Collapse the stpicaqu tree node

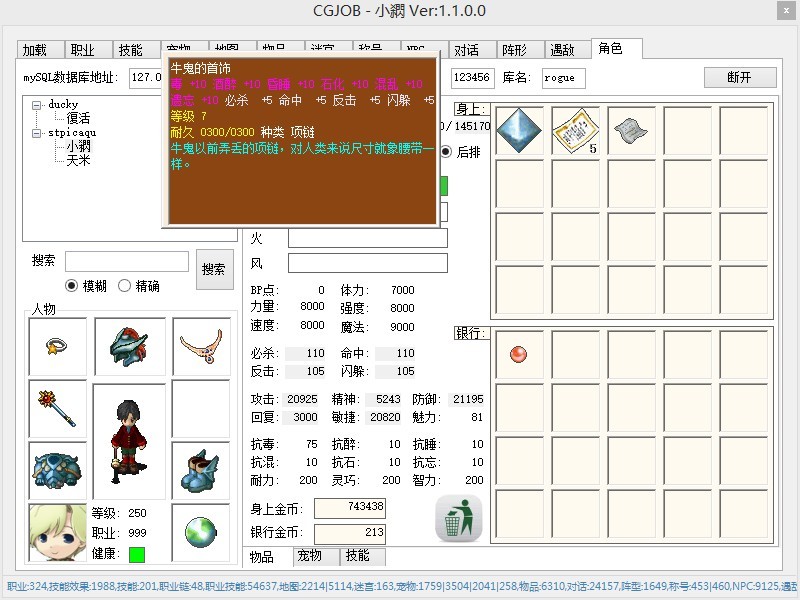coord(37,132)
